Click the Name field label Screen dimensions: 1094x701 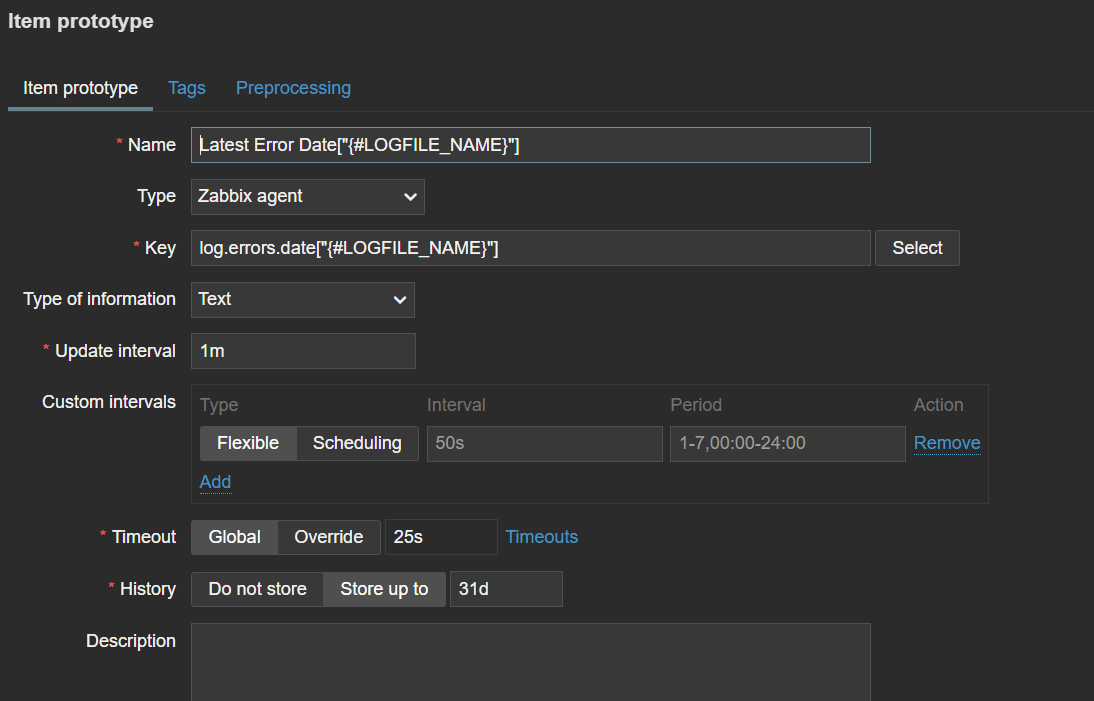coord(151,145)
